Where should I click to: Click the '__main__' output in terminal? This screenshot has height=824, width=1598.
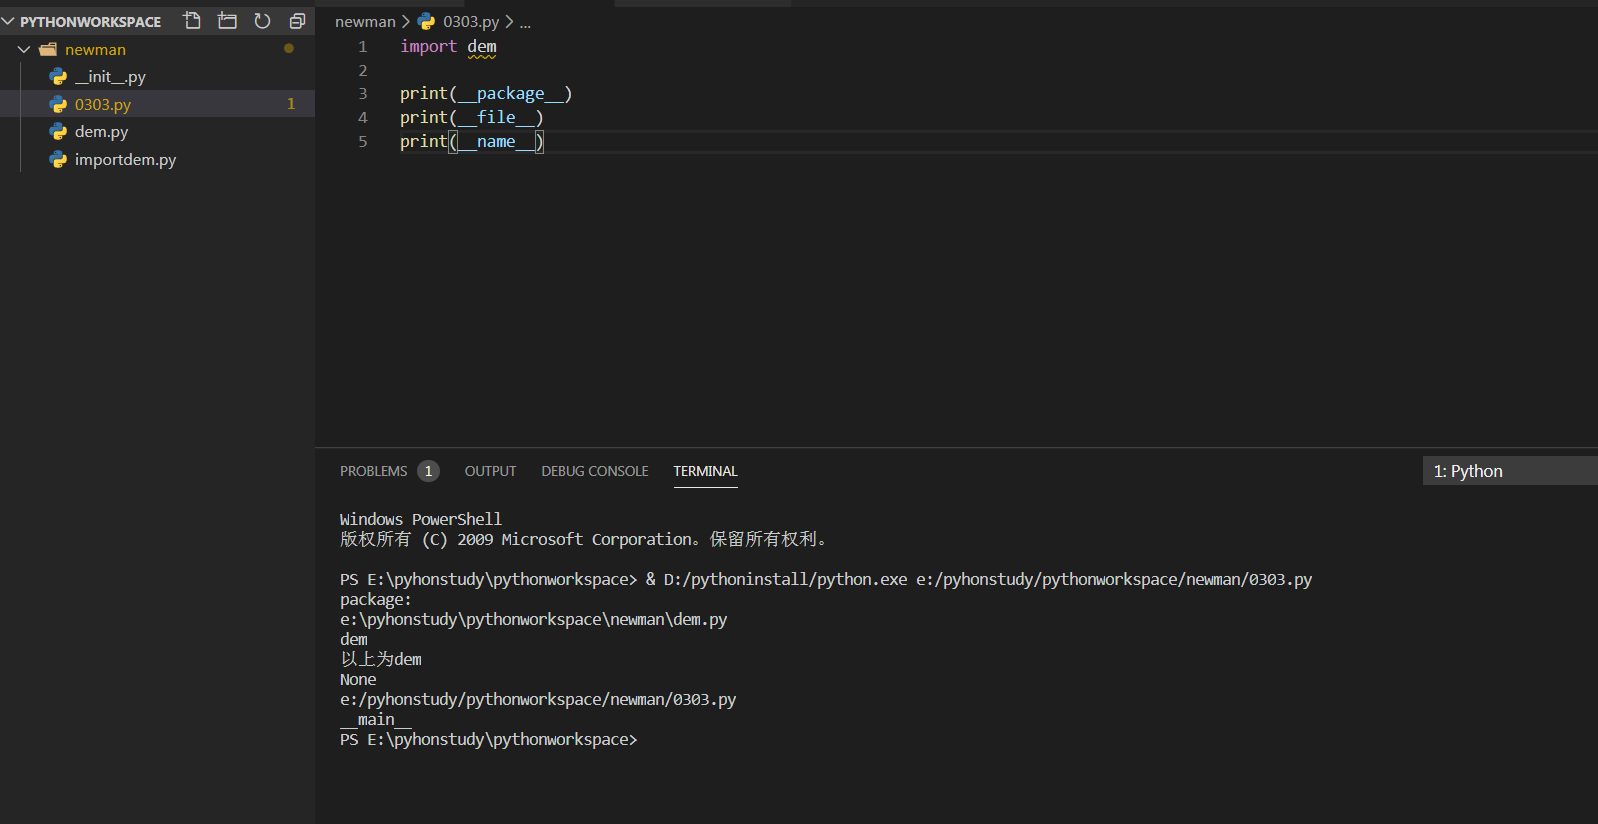point(376,719)
